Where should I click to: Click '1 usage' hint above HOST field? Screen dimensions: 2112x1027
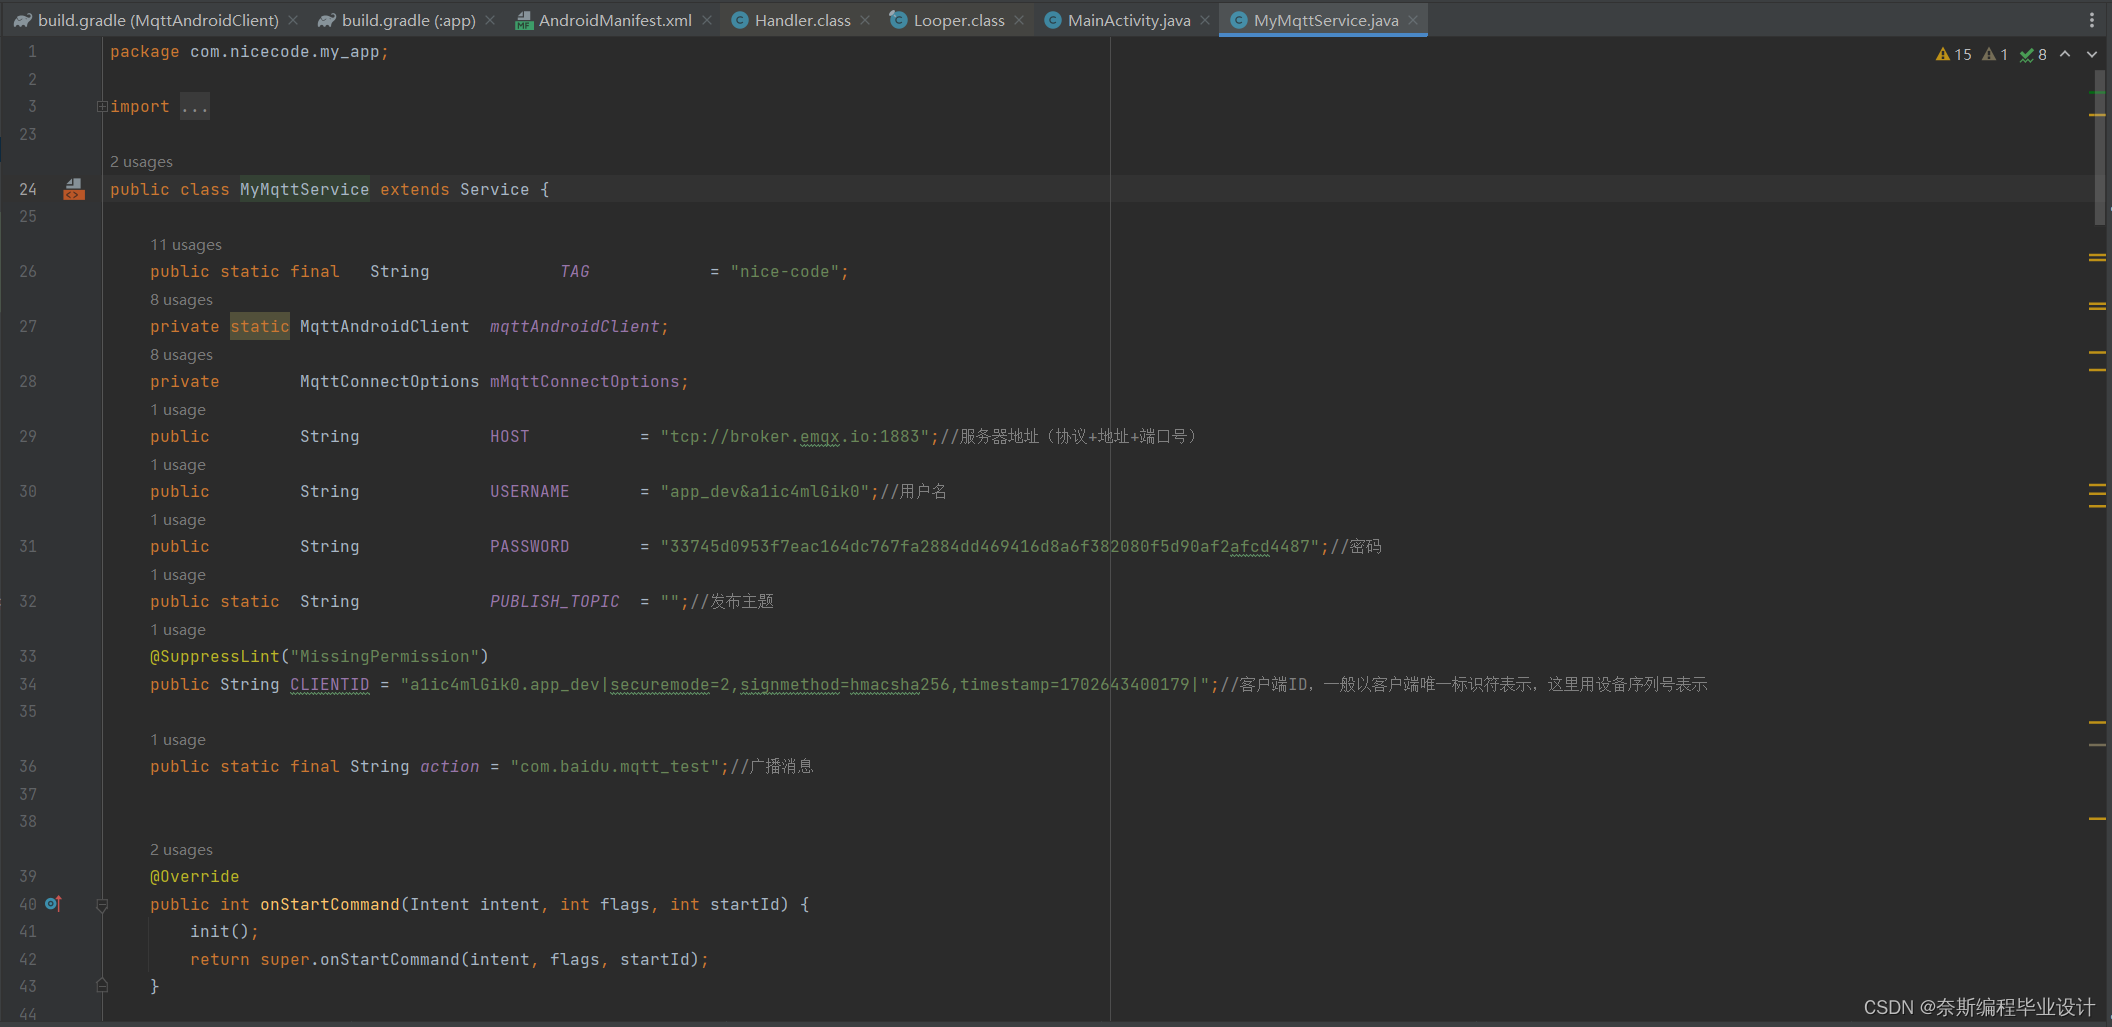point(178,410)
